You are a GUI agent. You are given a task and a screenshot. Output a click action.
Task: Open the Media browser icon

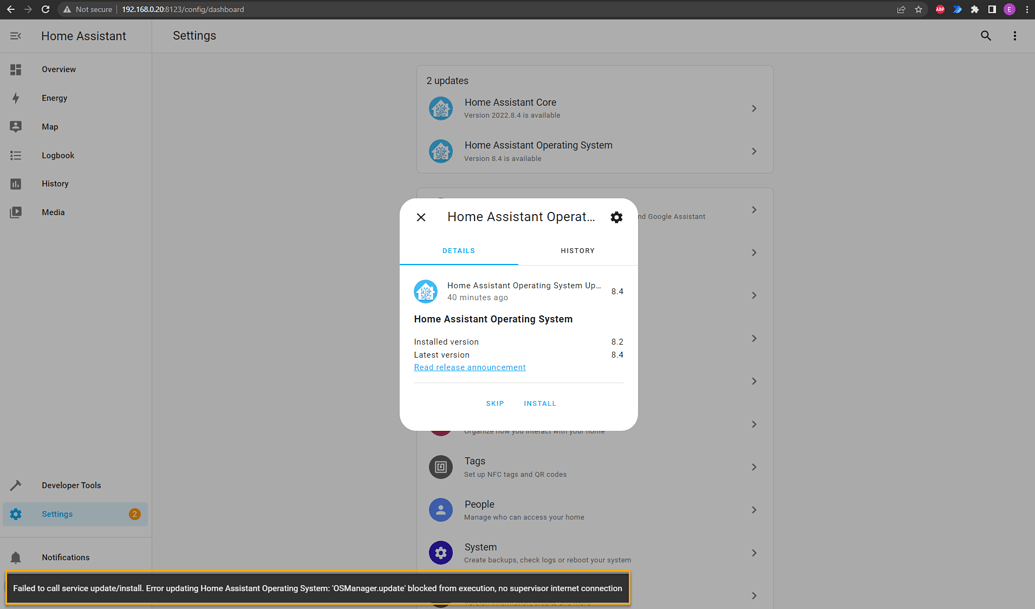pos(16,212)
